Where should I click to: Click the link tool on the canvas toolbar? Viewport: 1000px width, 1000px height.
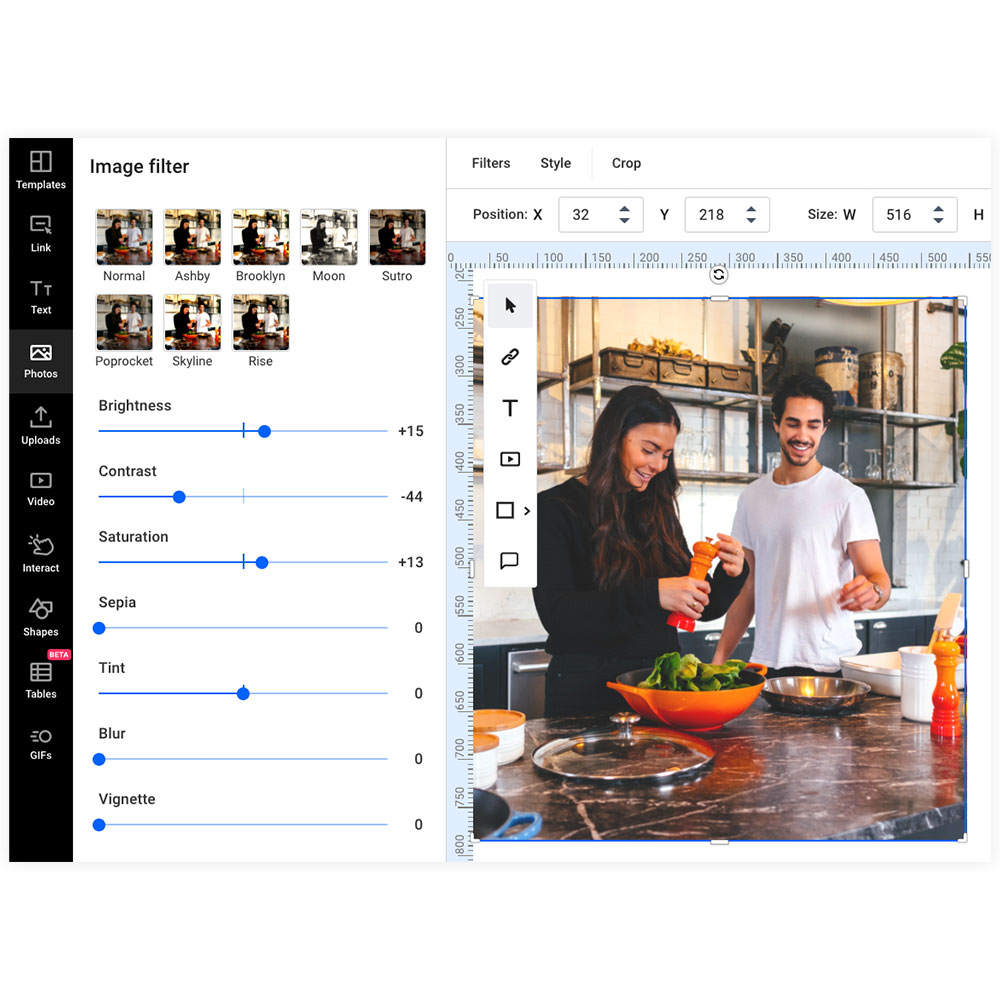[x=510, y=357]
